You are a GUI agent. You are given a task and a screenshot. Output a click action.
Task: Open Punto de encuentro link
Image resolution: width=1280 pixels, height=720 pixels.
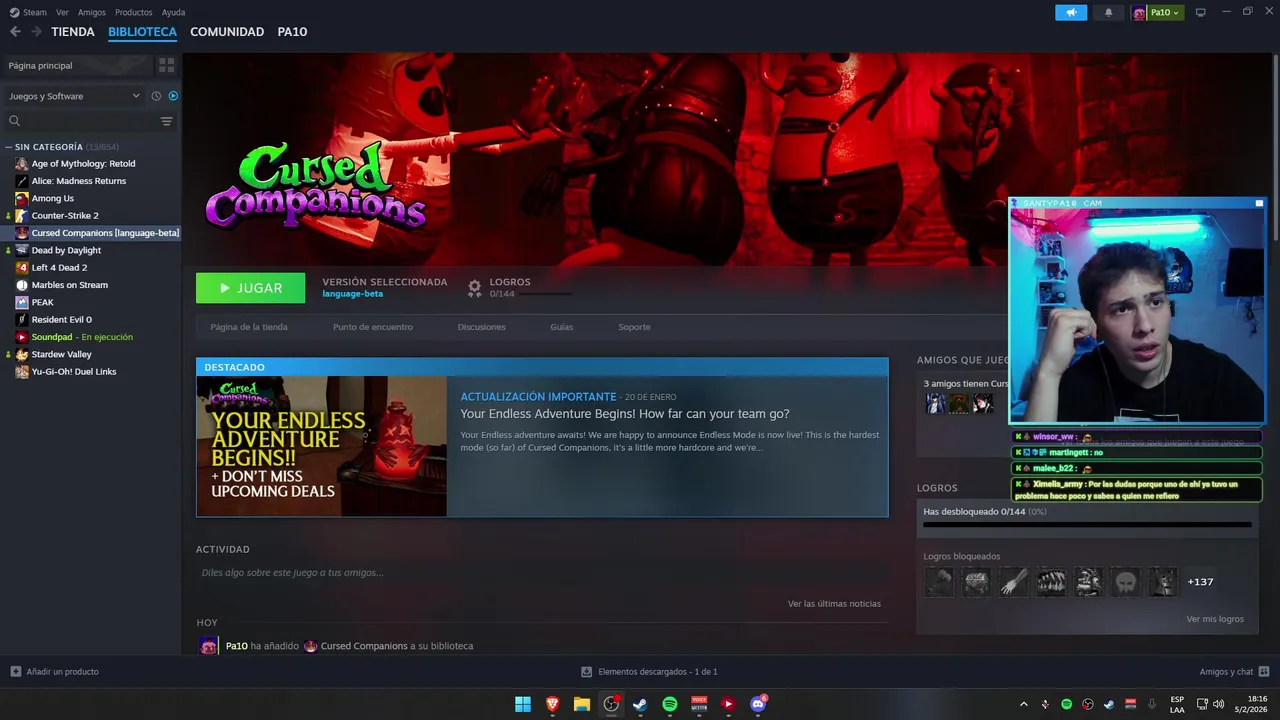(373, 327)
